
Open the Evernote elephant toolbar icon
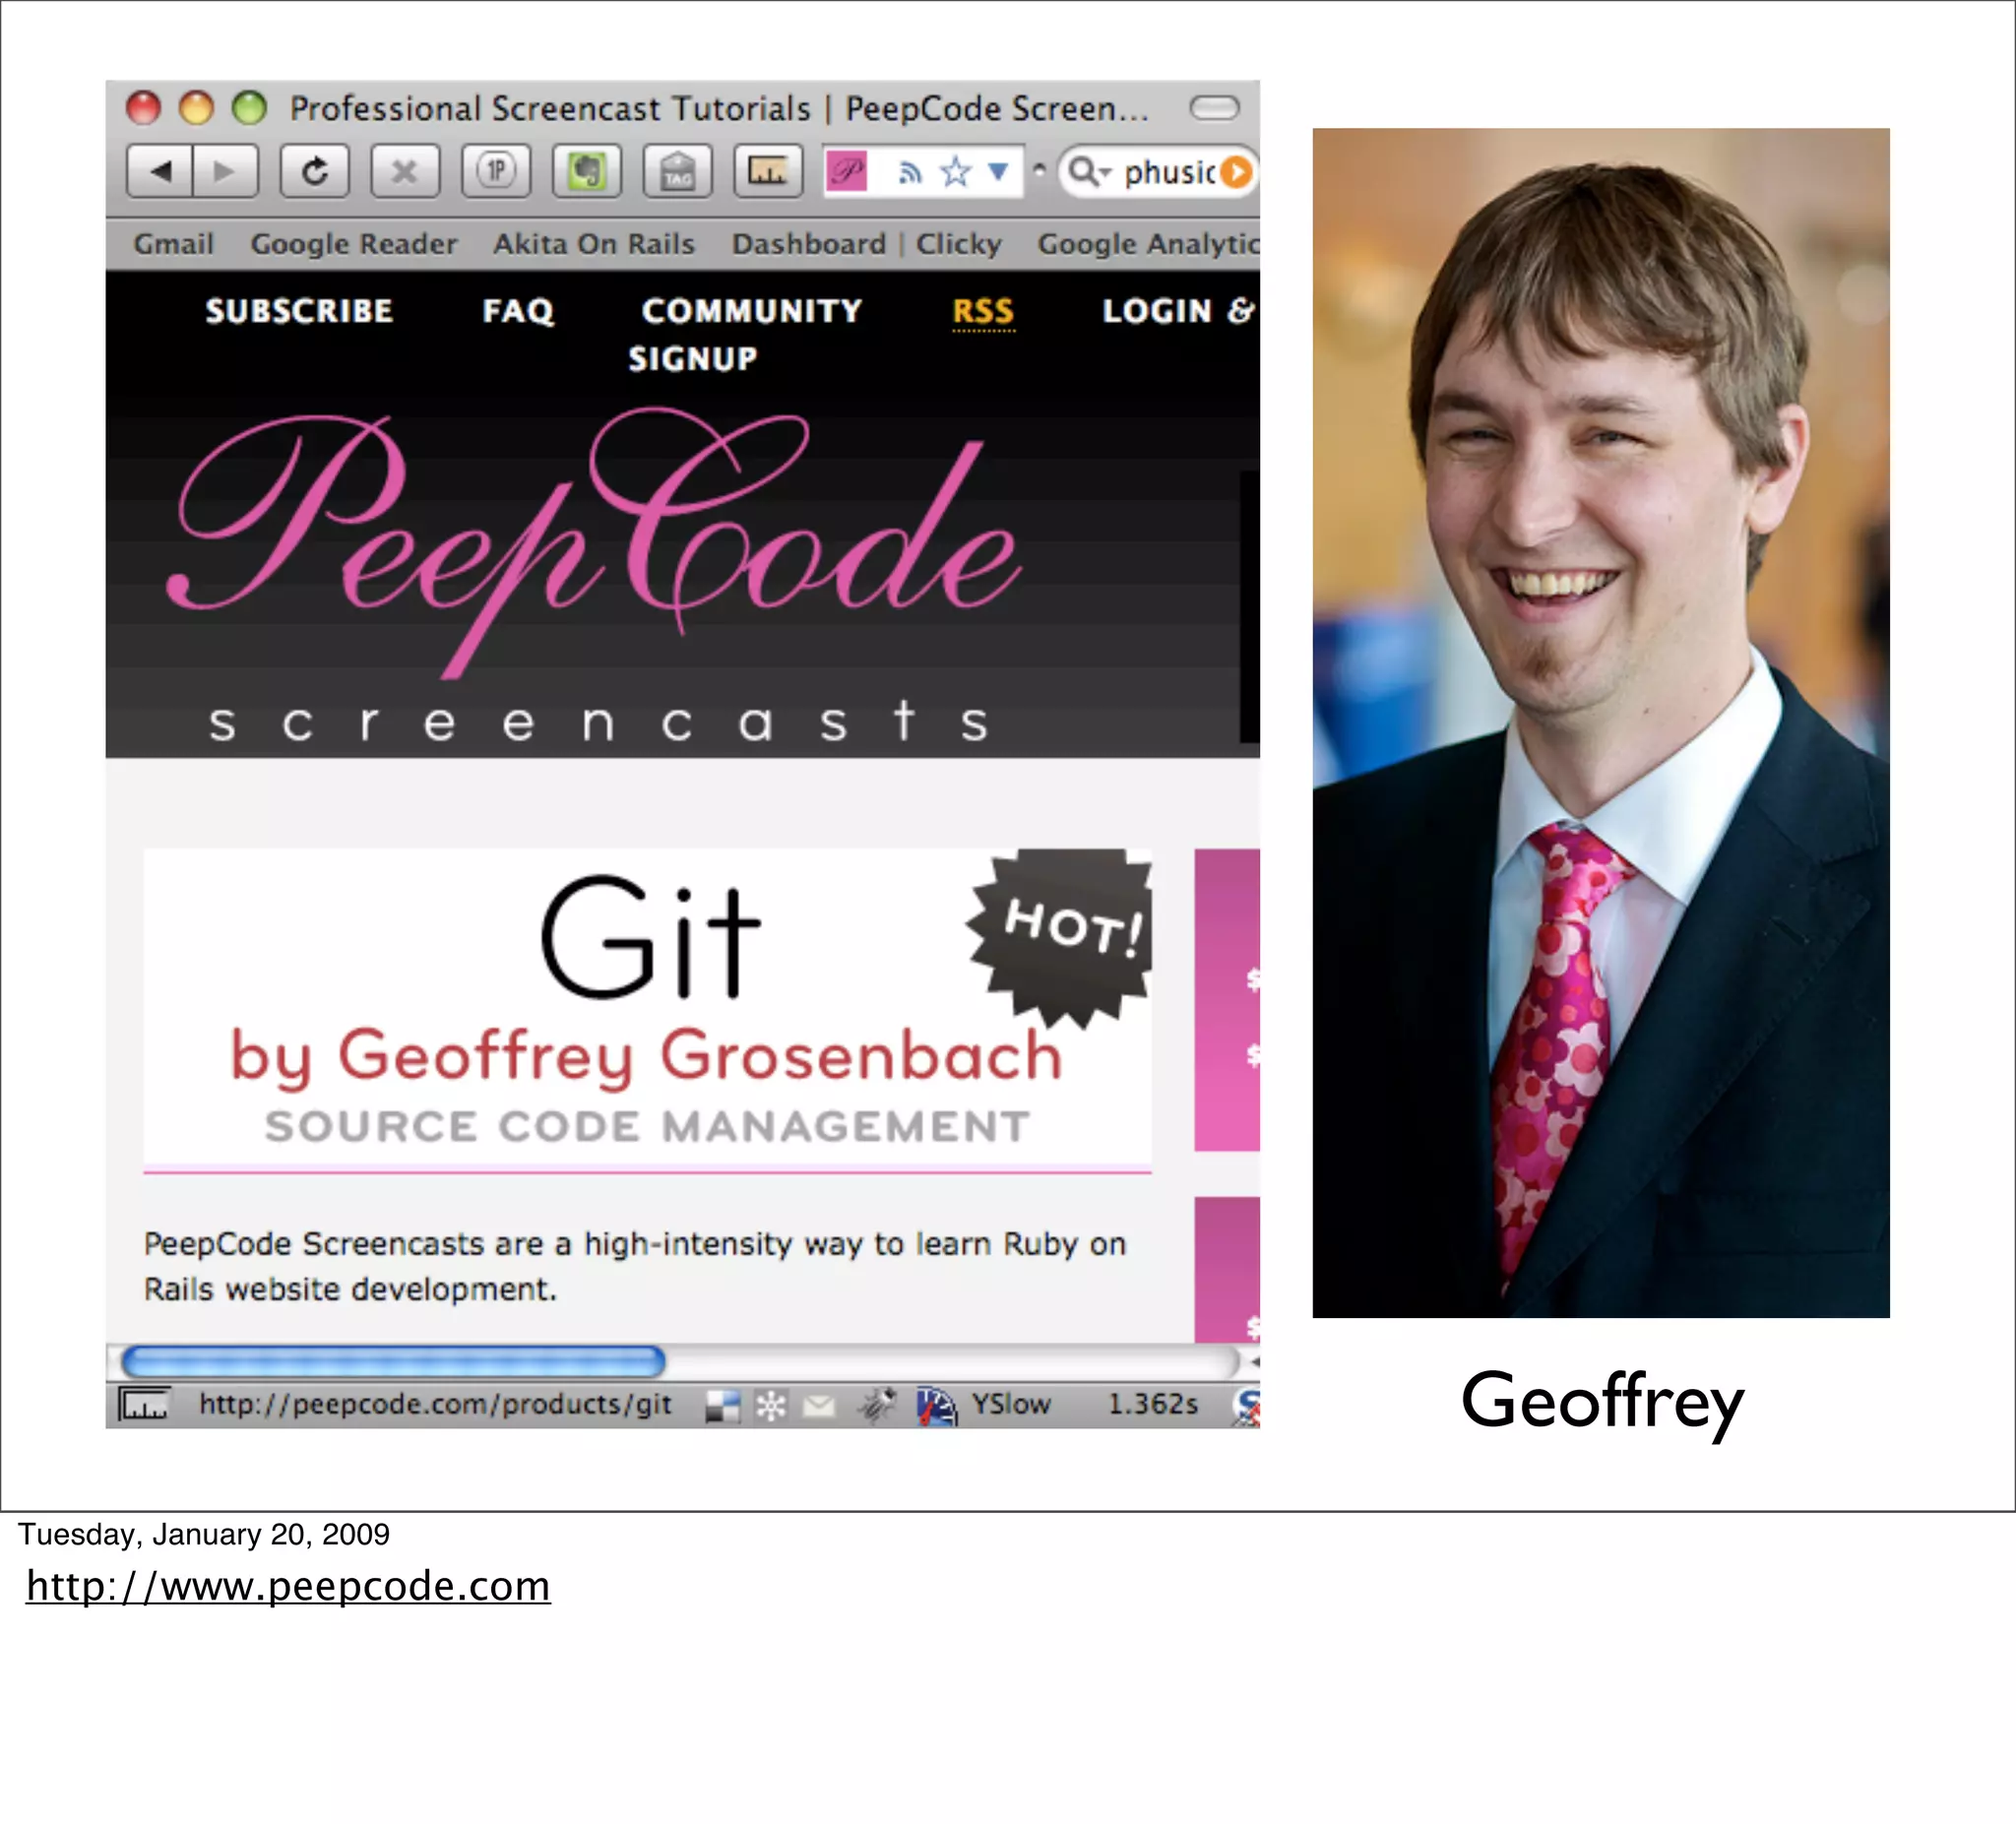click(587, 171)
